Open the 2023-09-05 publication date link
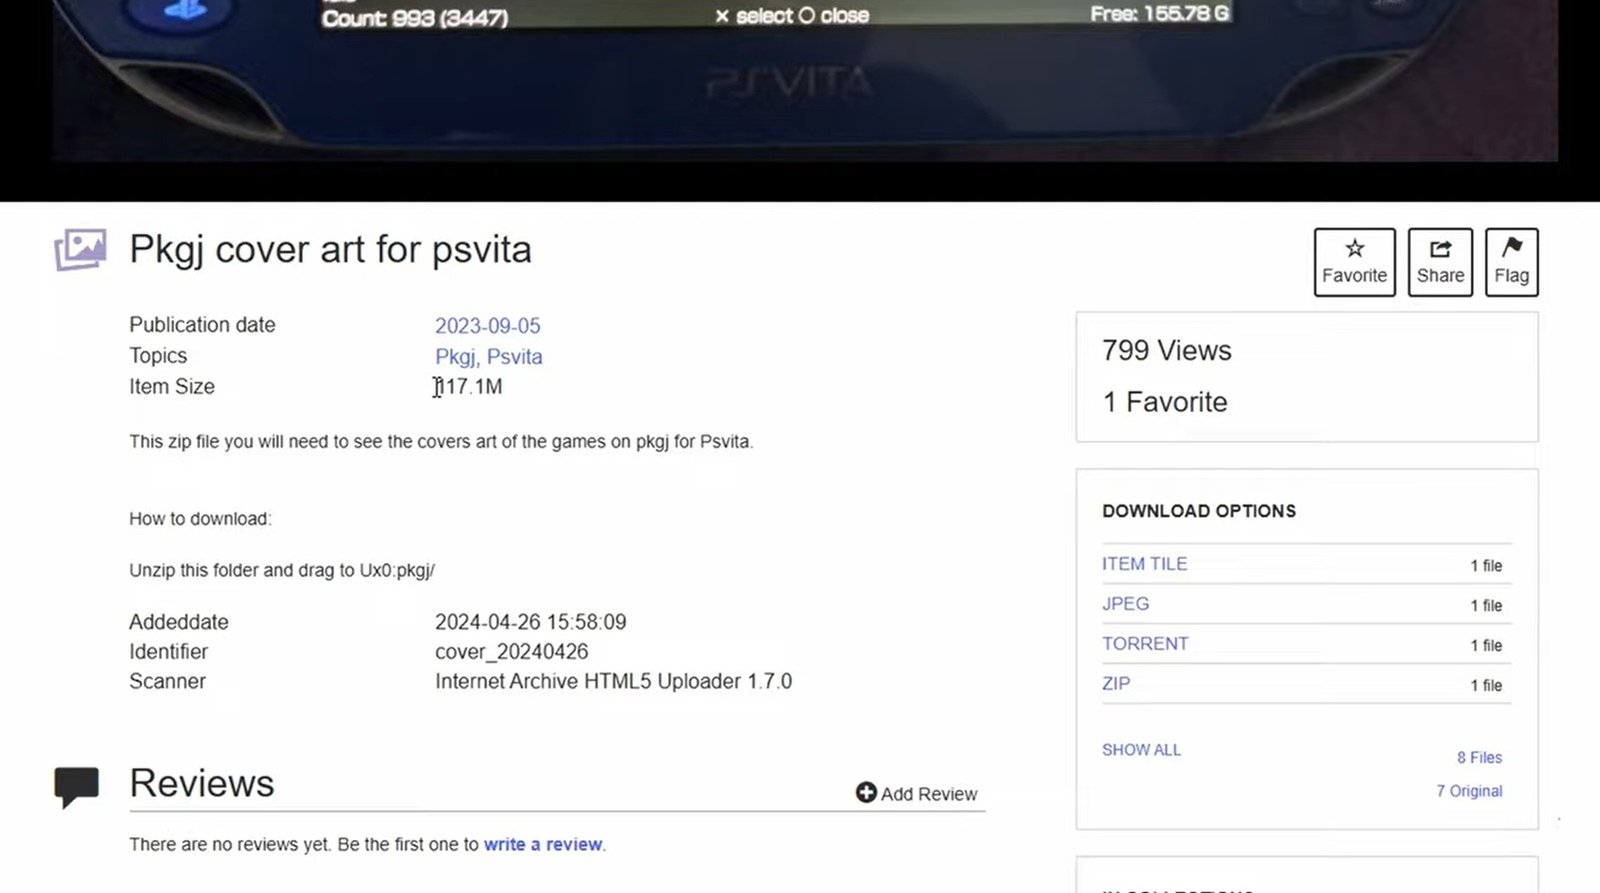1600x893 pixels. [x=487, y=326]
